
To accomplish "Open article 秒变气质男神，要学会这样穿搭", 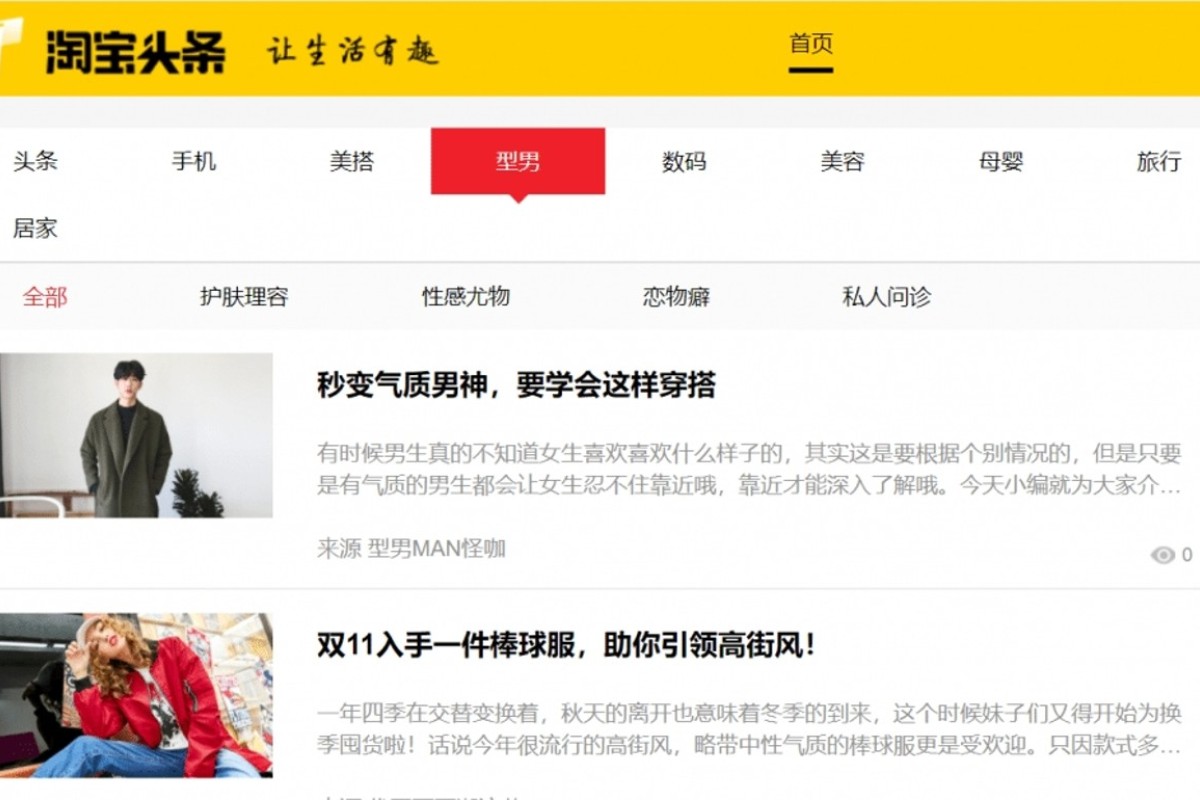I will click(x=516, y=385).
